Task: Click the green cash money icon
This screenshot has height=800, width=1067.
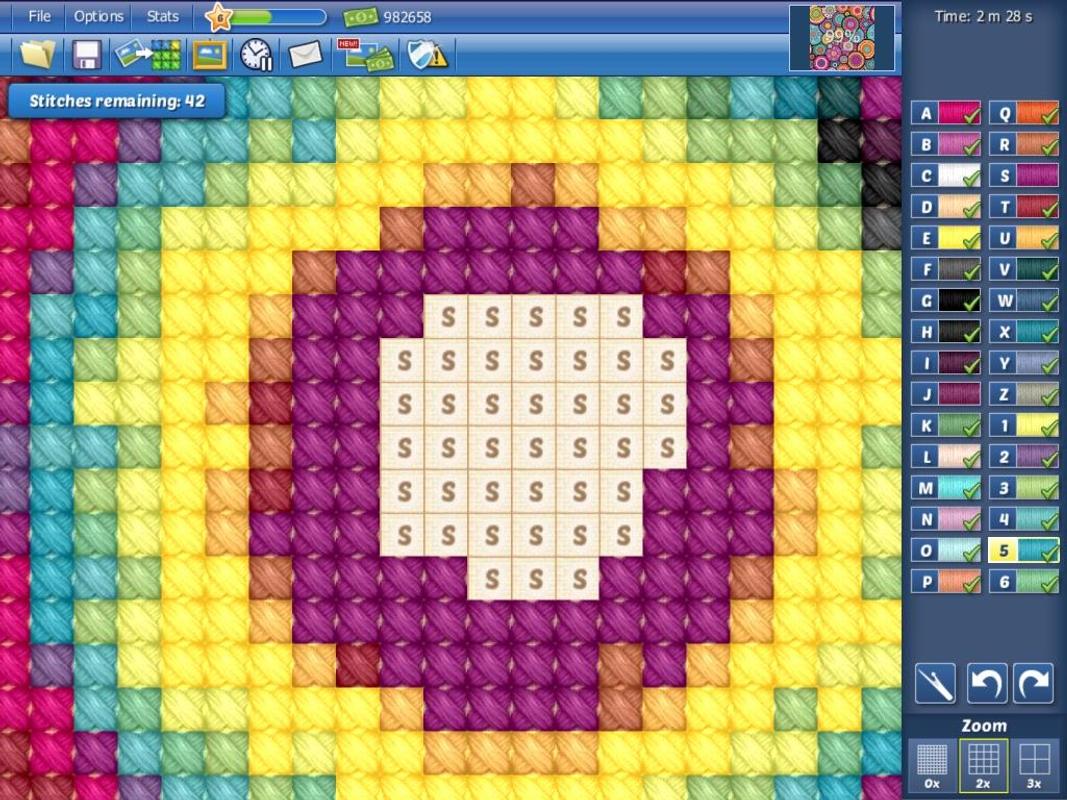Action: (360, 17)
